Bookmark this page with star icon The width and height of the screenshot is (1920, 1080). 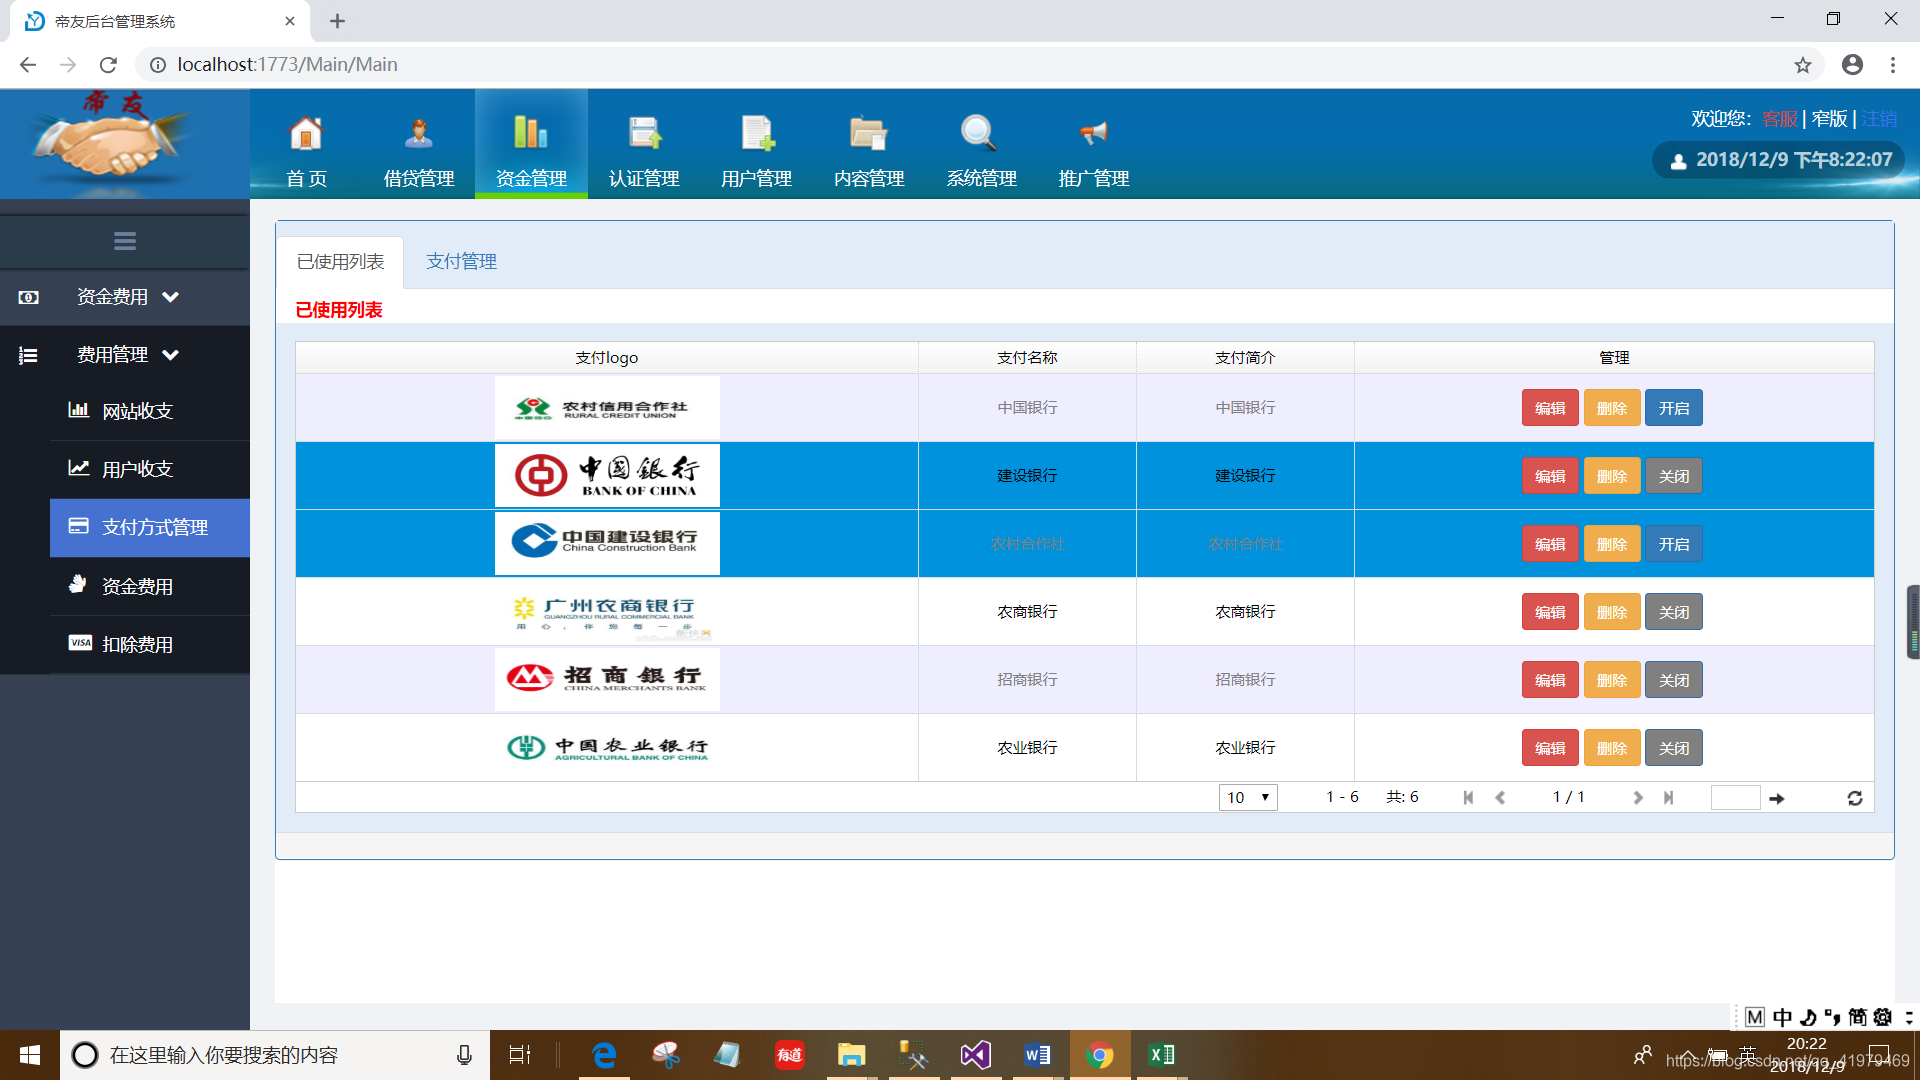point(1802,65)
